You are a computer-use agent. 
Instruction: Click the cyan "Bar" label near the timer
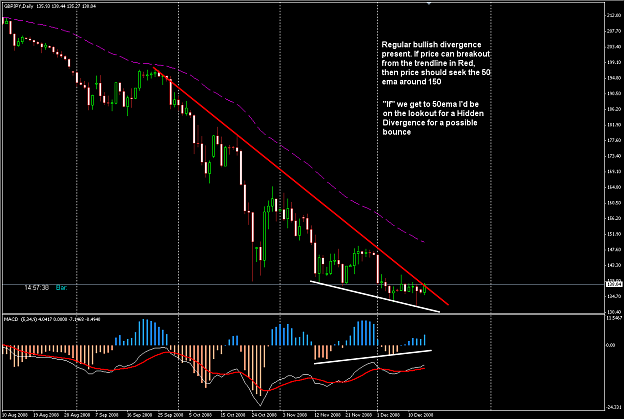(61, 287)
